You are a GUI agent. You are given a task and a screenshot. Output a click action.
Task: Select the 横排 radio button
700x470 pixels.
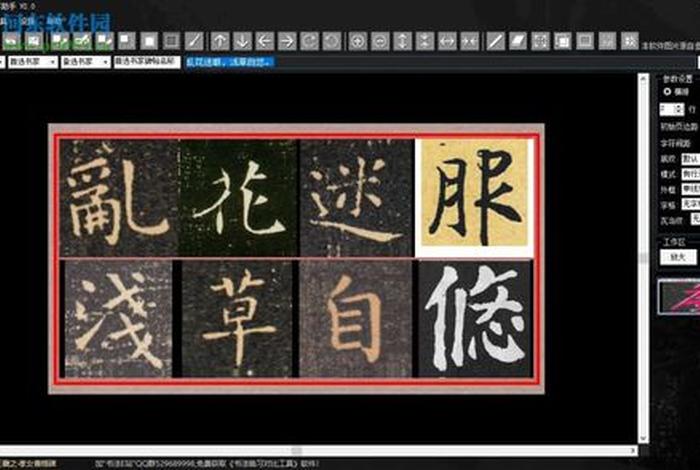(x=667, y=92)
